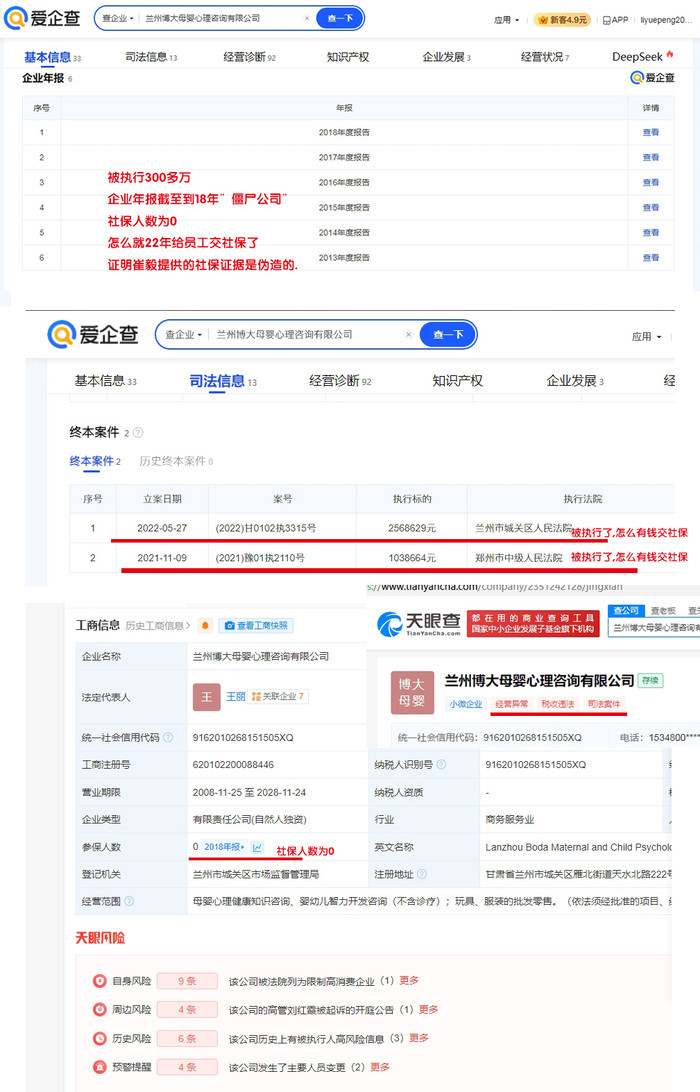This screenshot has width=700, height=1092.
Task: Clear the top search box with the X icon
Action: 306,18
